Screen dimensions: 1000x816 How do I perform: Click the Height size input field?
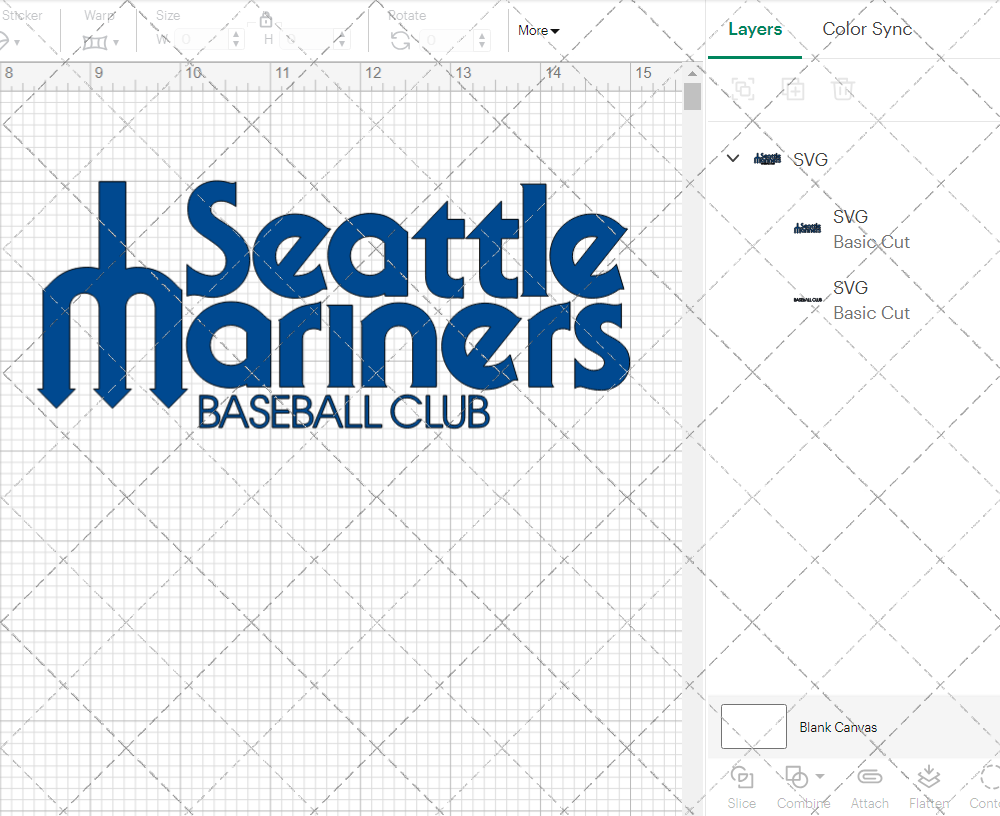pos(307,40)
